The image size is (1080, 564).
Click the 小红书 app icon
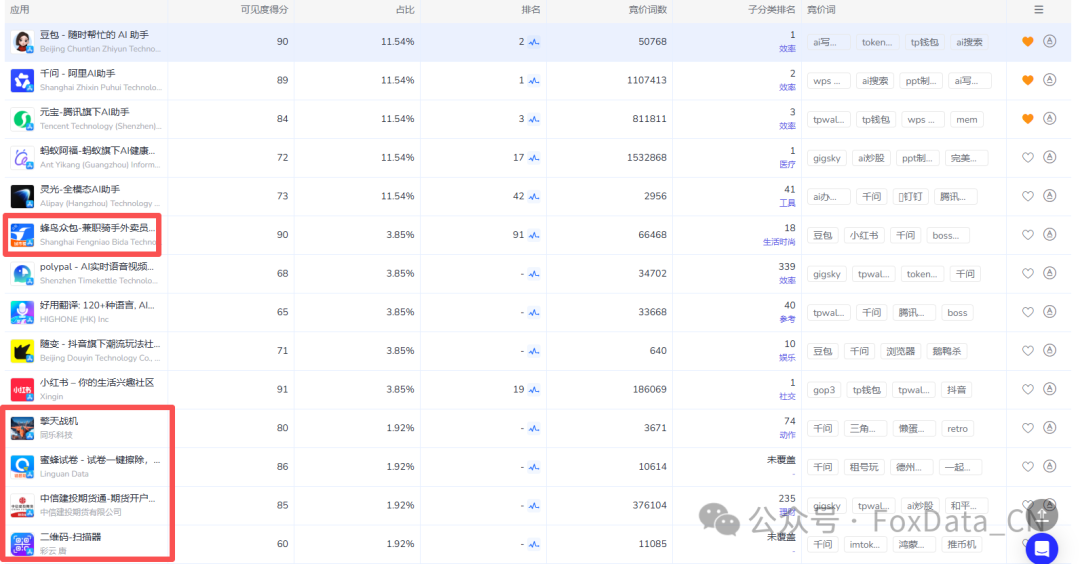[x=22, y=389]
